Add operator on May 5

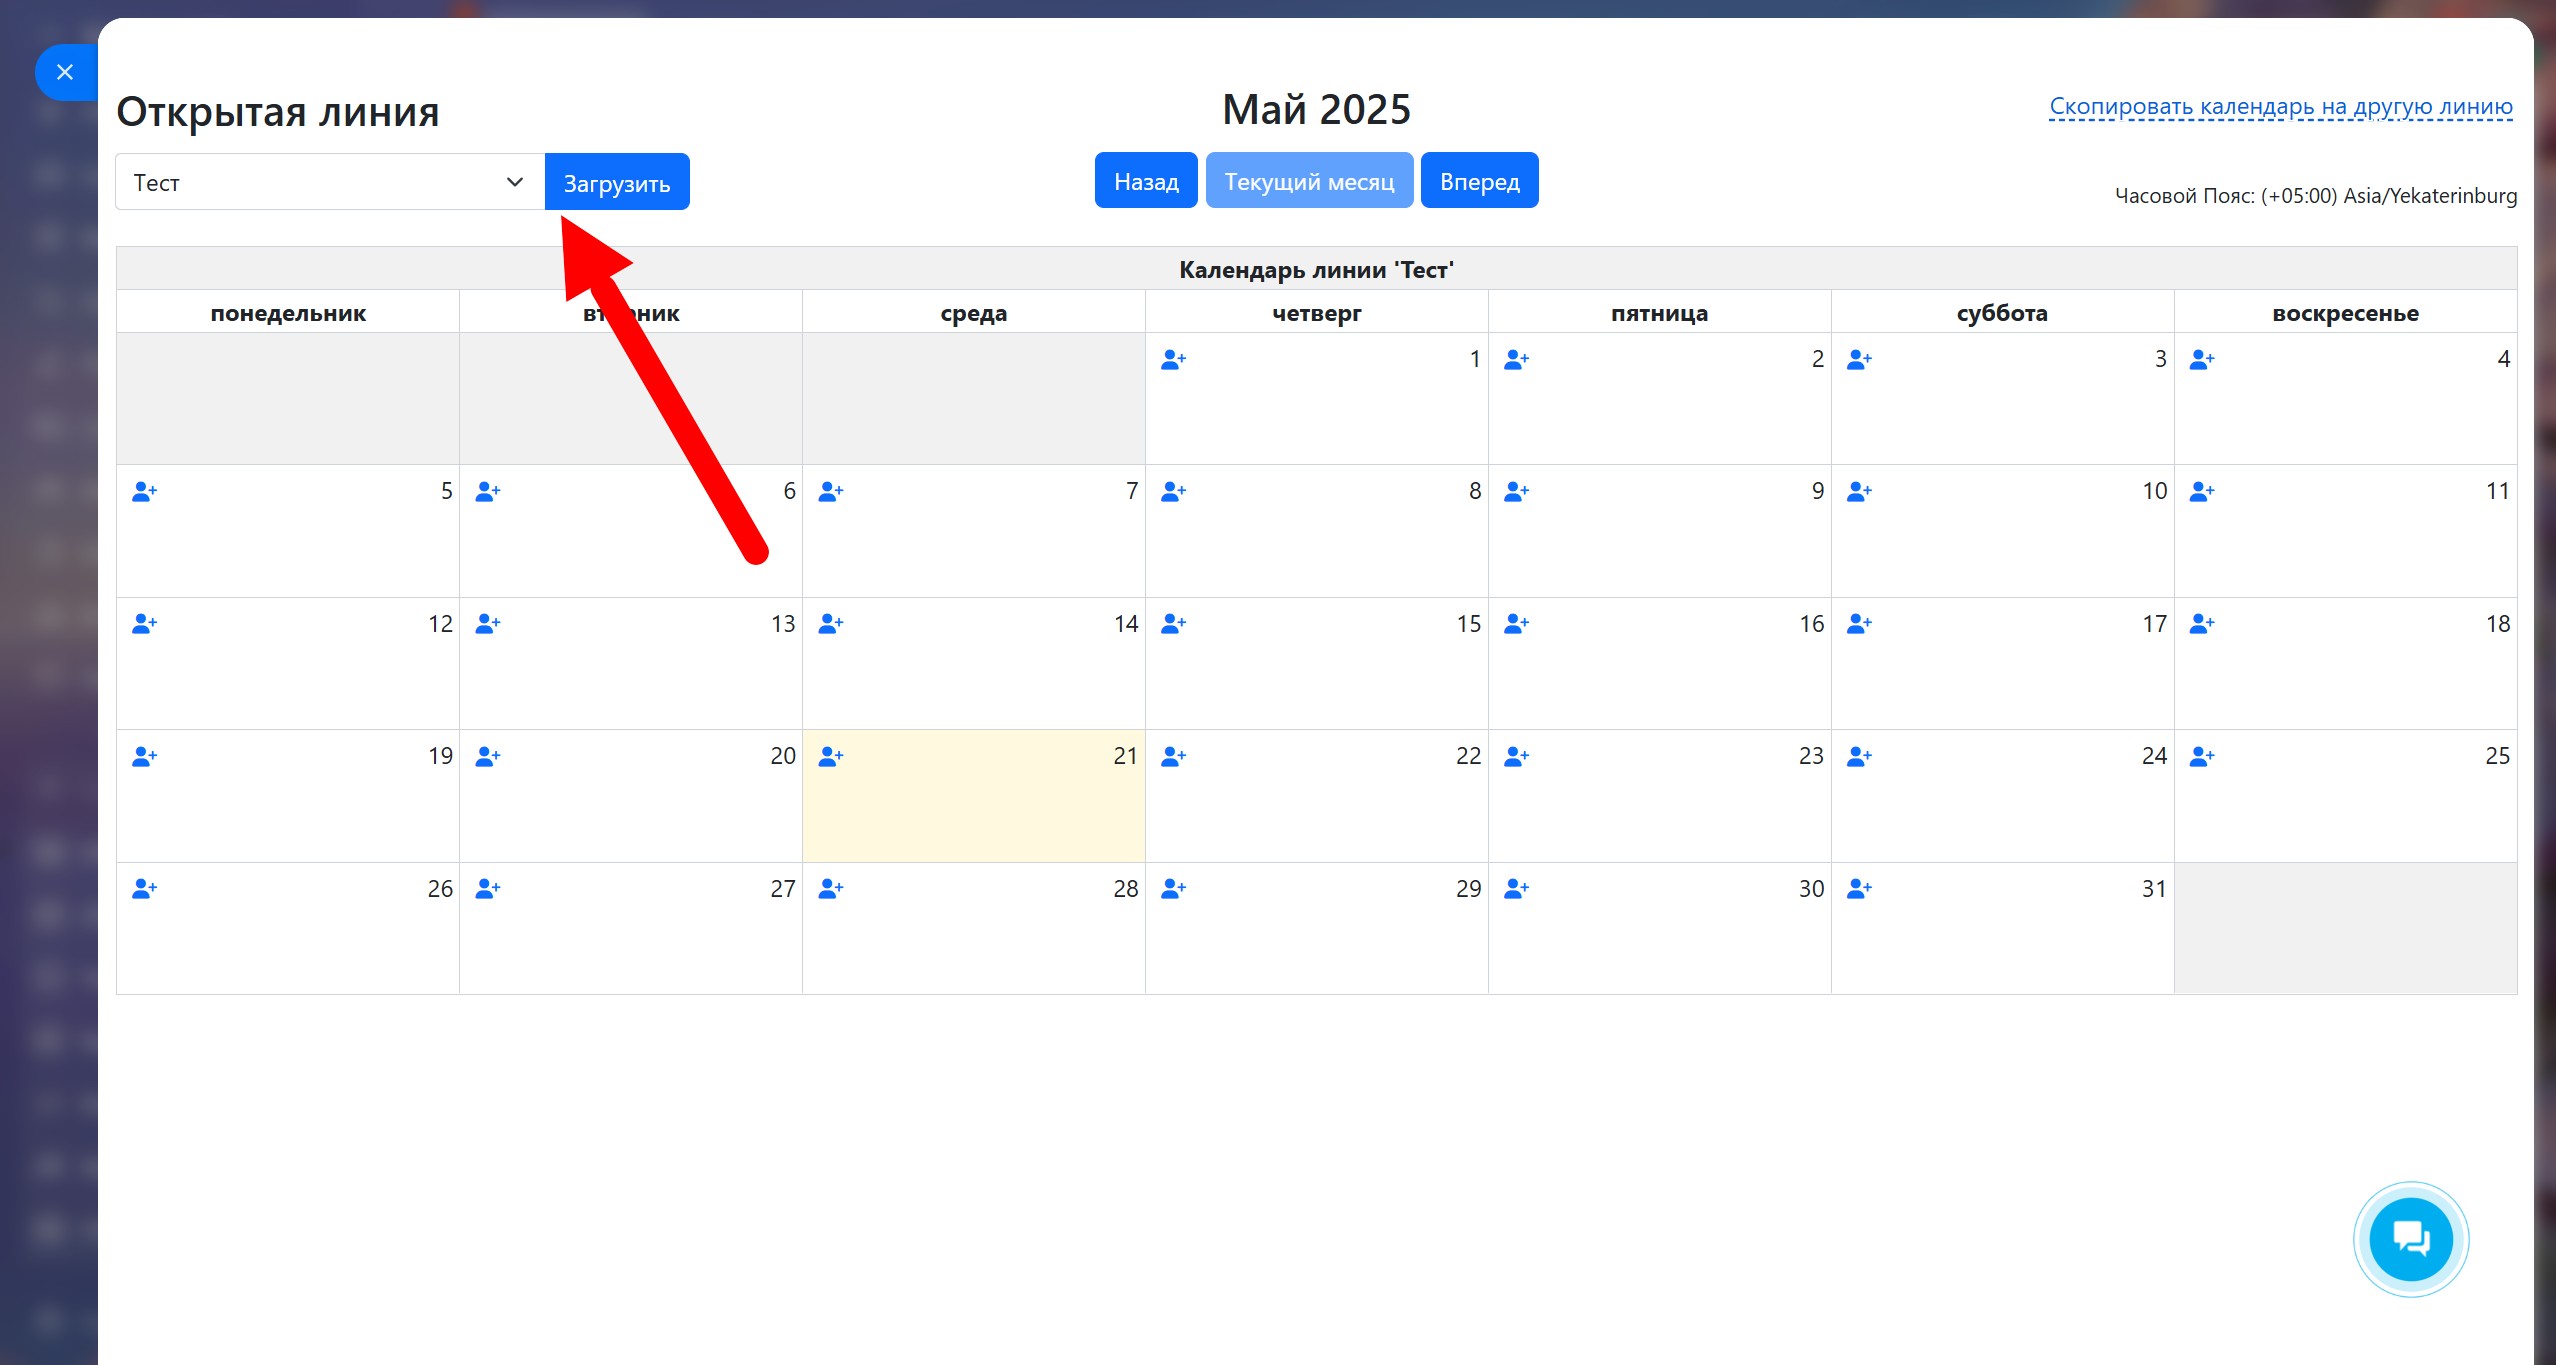click(x=144, y=492)
